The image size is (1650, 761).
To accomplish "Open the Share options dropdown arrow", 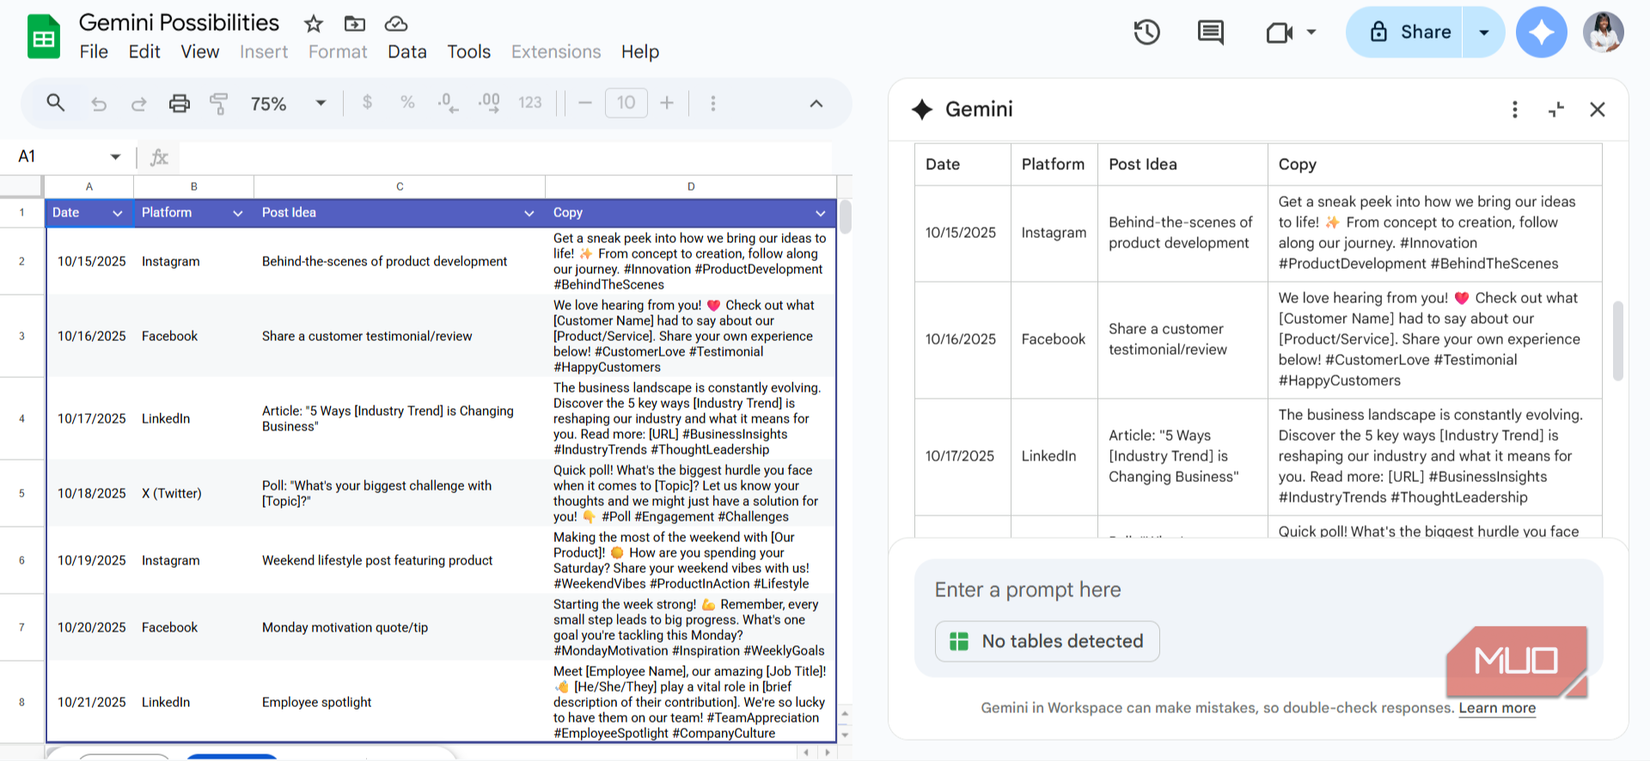I will 1484,32.
